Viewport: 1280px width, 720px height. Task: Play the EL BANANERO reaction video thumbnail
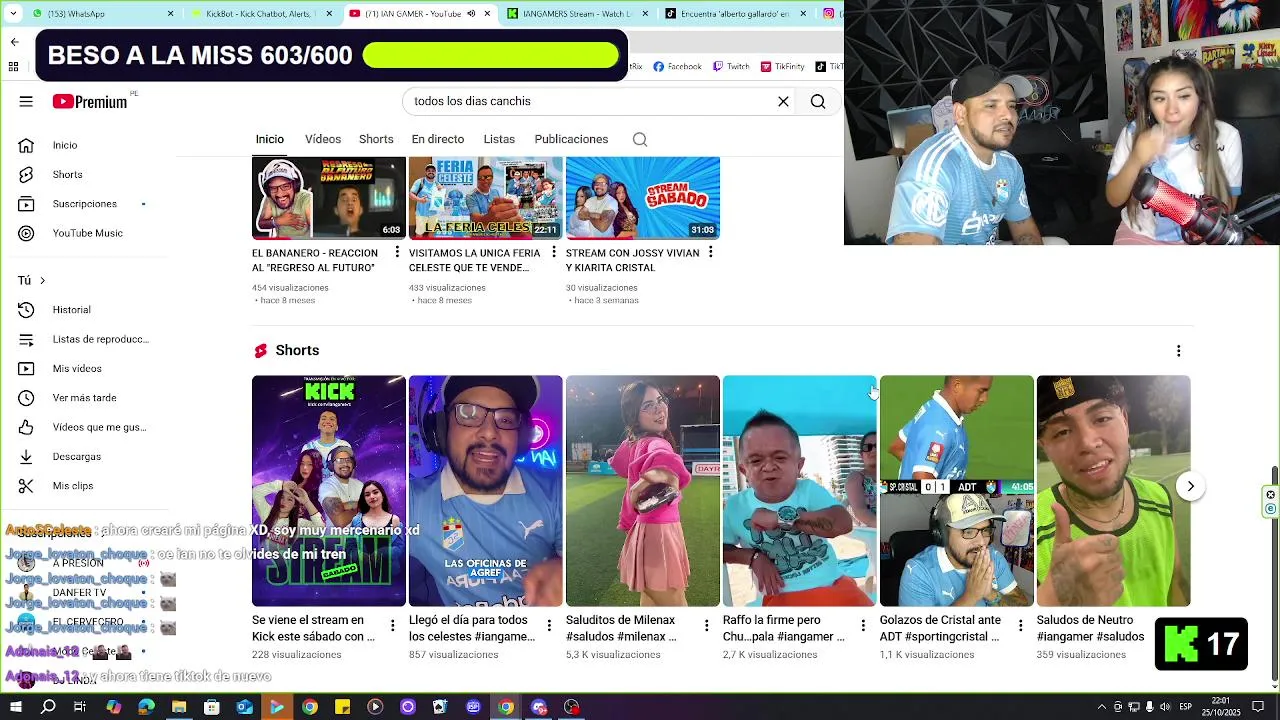point(329,198)
